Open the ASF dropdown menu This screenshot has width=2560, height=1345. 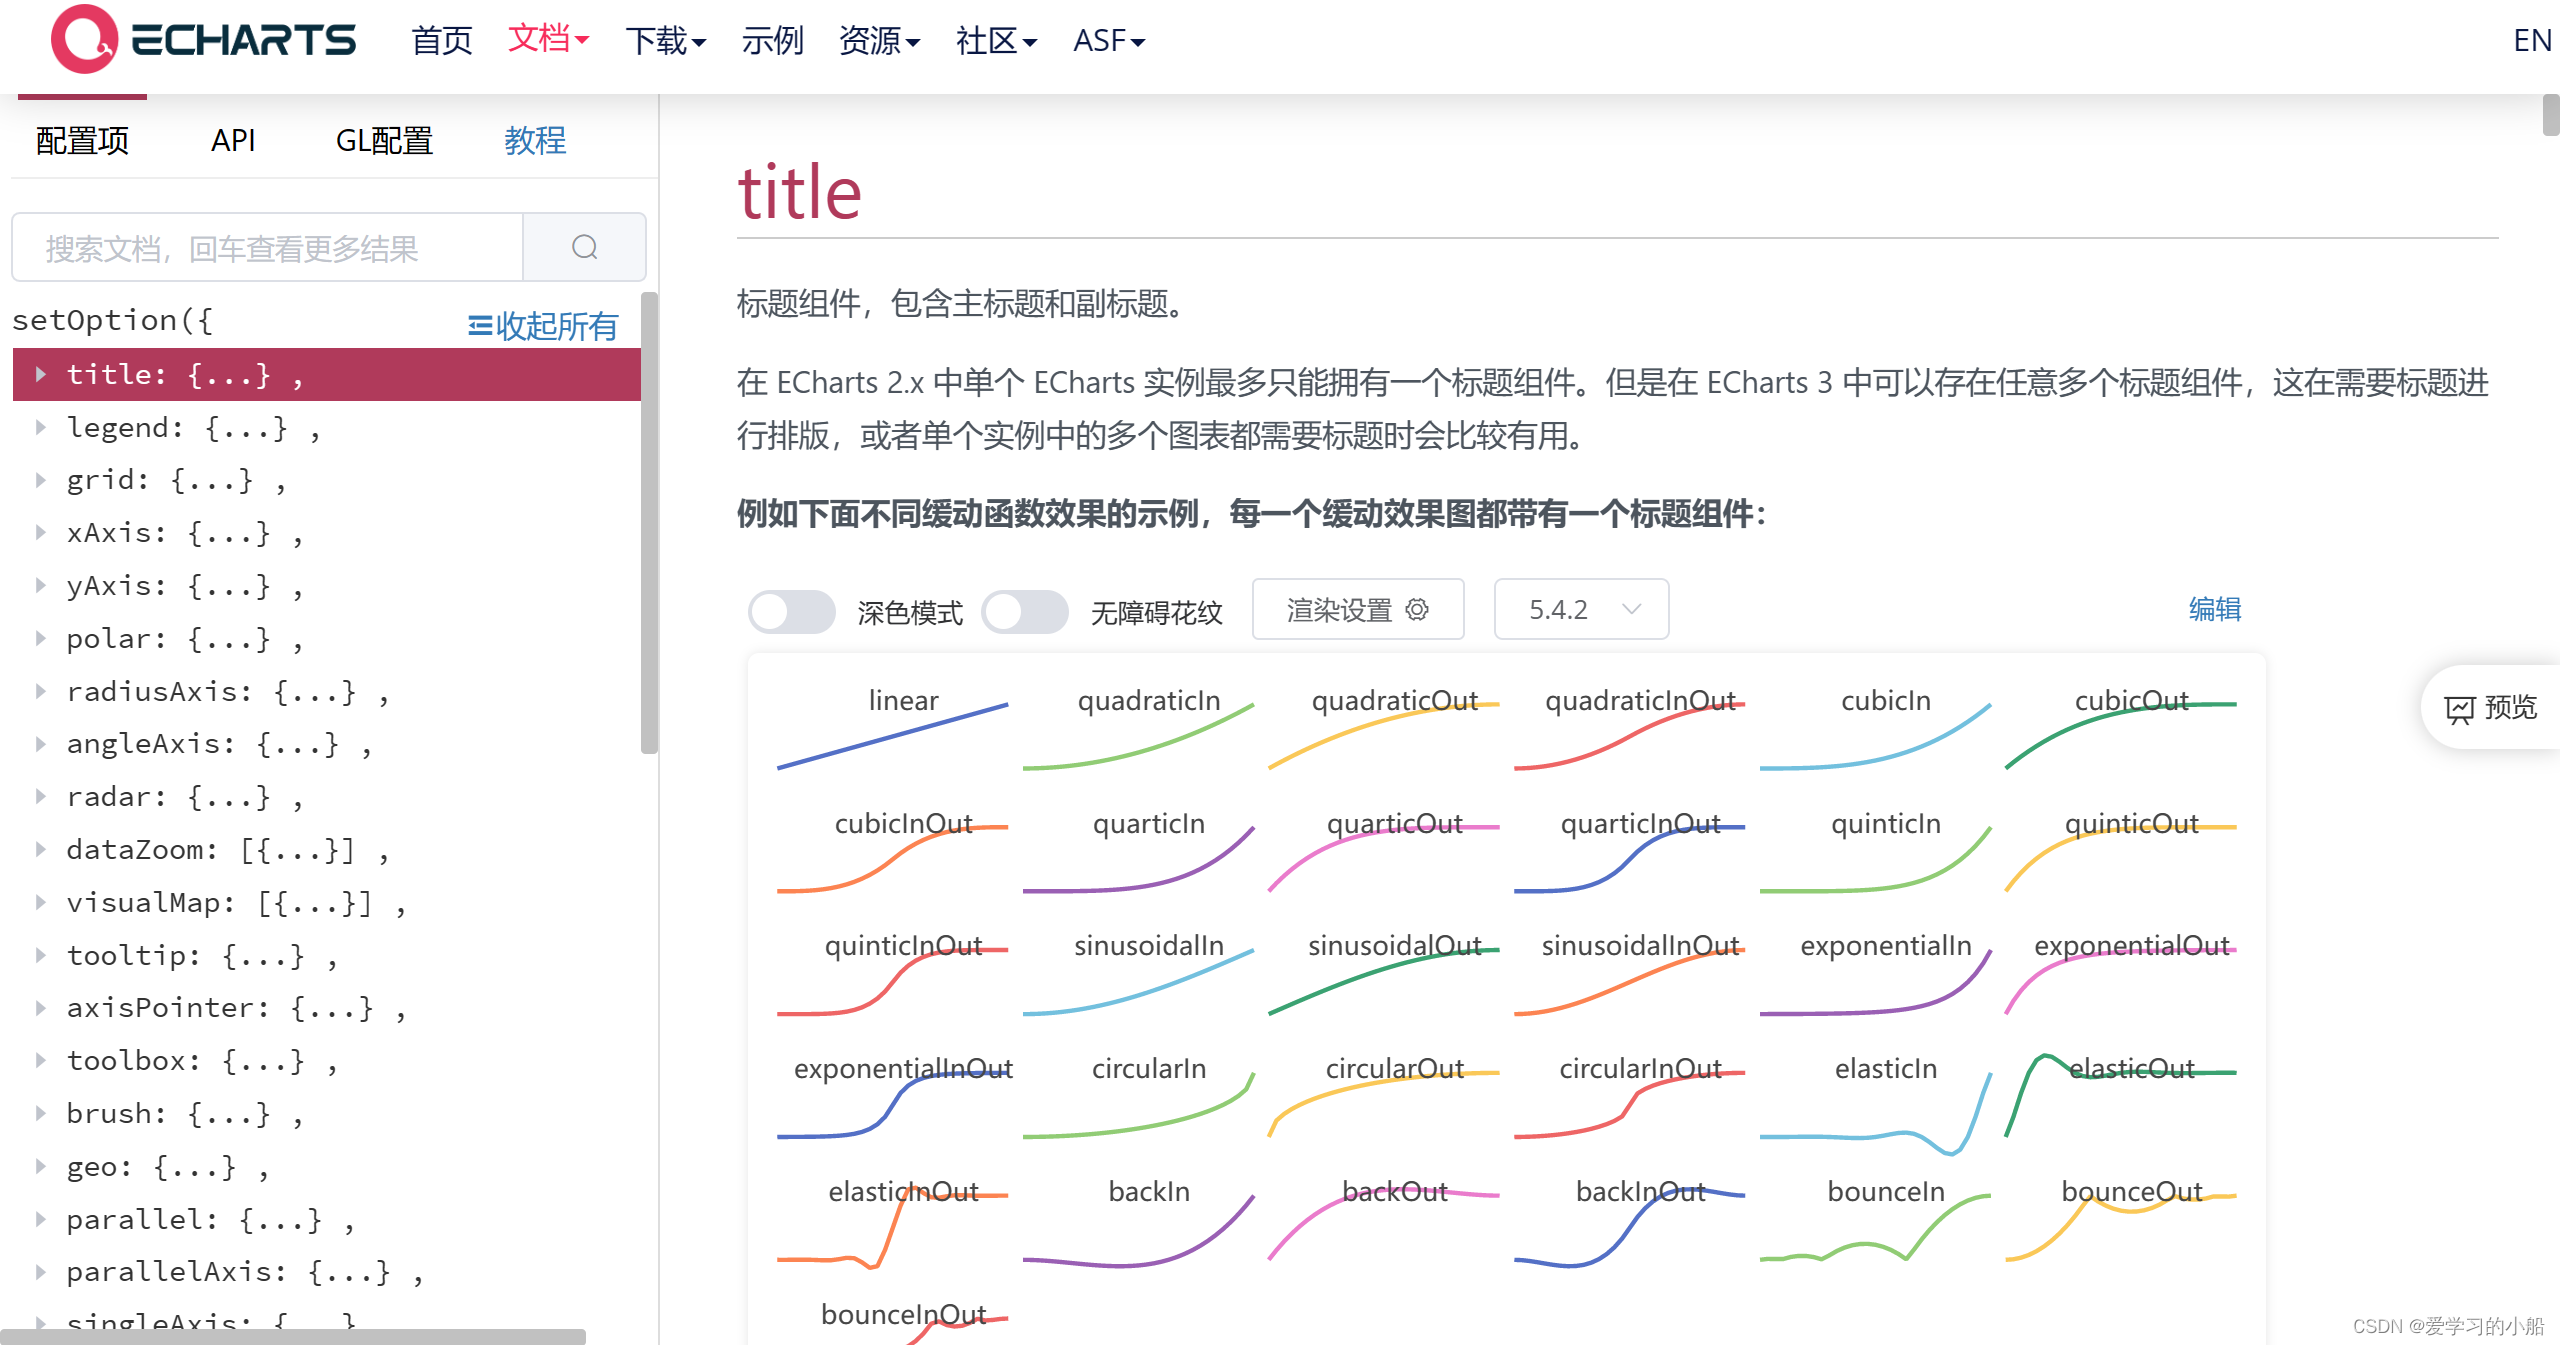click(x=1109, y=41)
